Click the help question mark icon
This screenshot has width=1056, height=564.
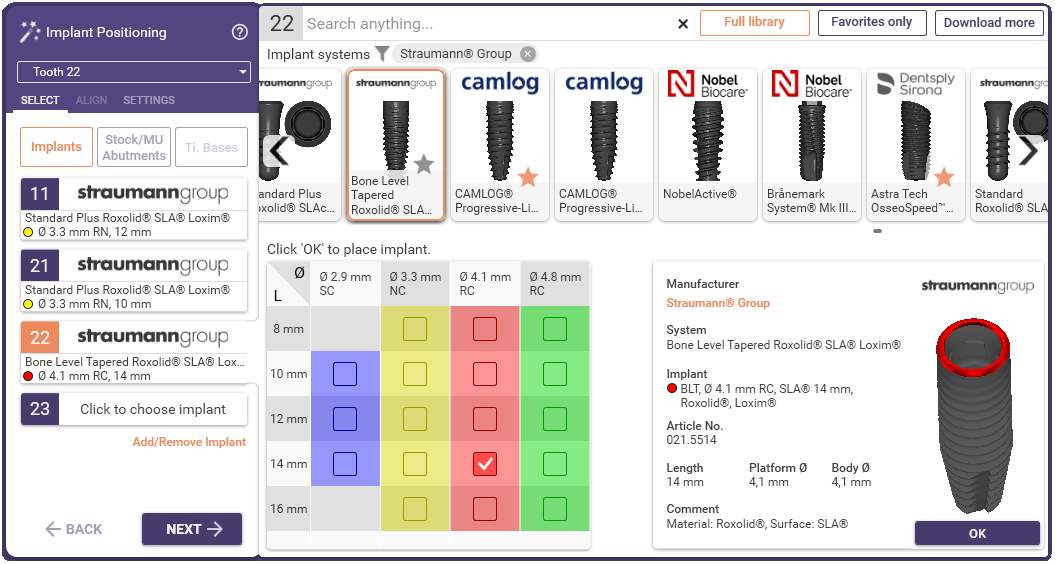[x=239, y=32]
